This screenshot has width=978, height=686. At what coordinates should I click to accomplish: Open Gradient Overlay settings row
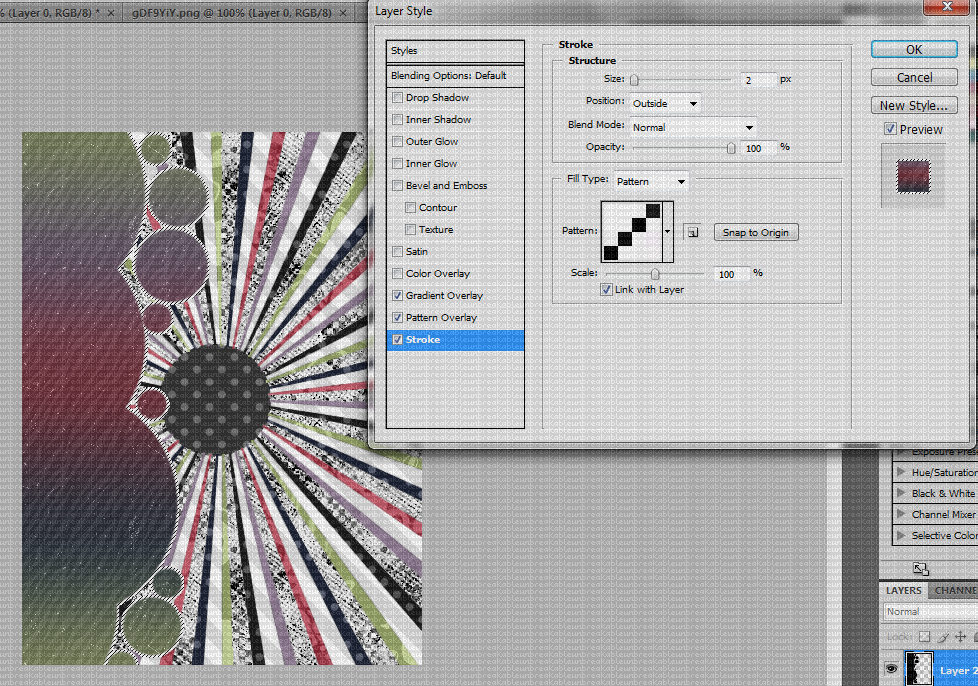[x=444, y=296]
